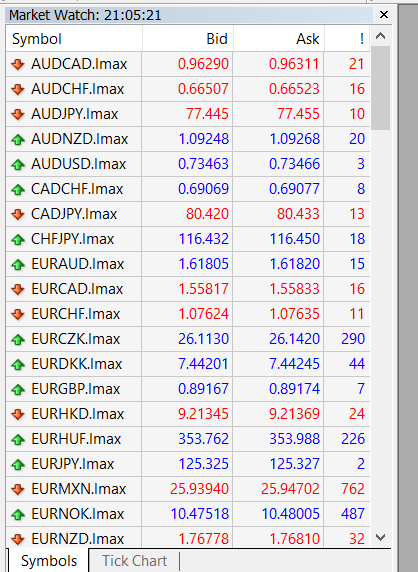Click the down arrow icon beside AUDCHF.lmax
Screen dimensions: 418x572
18,89
